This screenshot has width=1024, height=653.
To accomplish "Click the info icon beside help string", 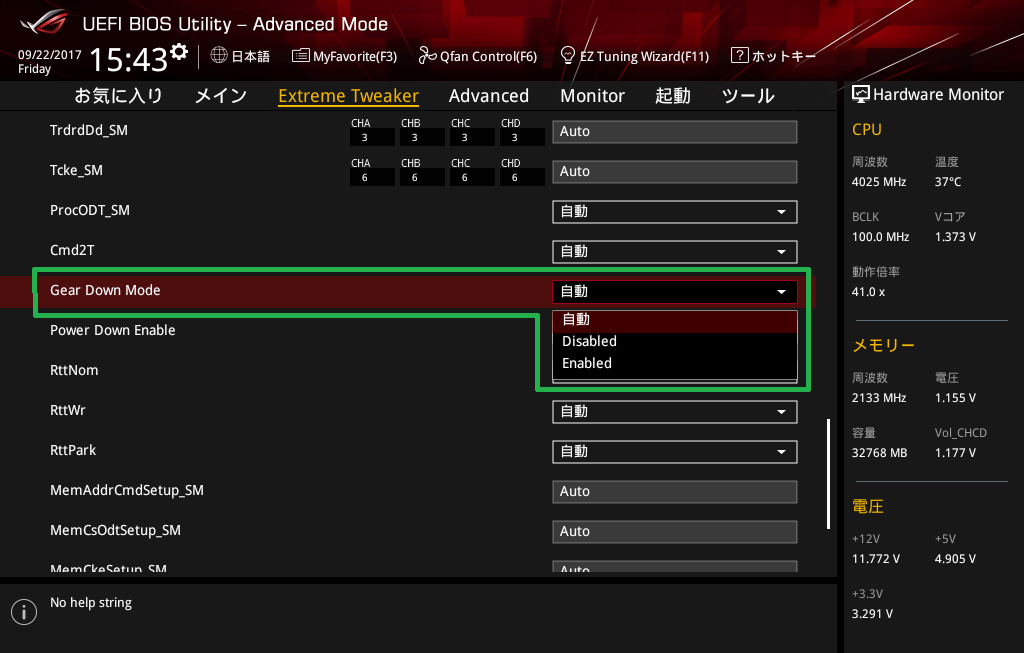I will (x=24, y=612).
